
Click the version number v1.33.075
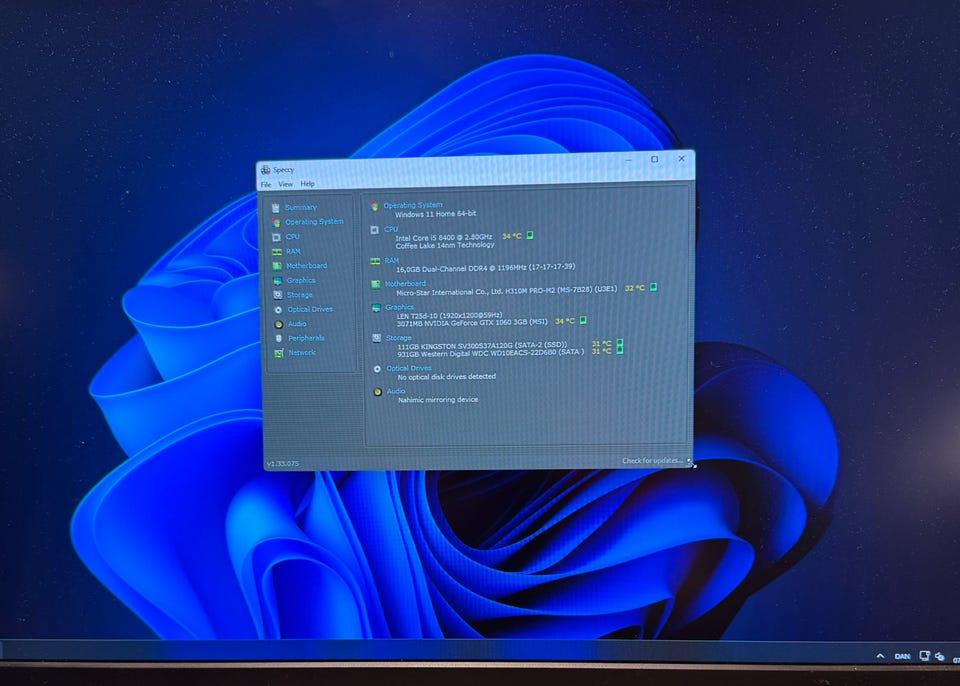283,464
